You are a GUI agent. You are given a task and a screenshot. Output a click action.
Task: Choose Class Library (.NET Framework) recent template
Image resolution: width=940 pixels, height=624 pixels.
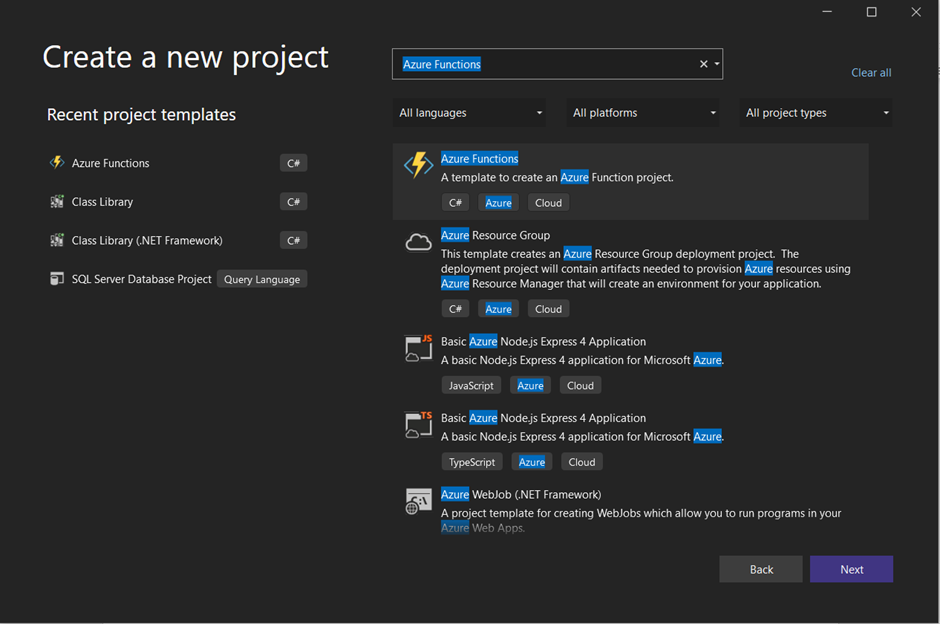pyautogui.click(x=177, y=240)
